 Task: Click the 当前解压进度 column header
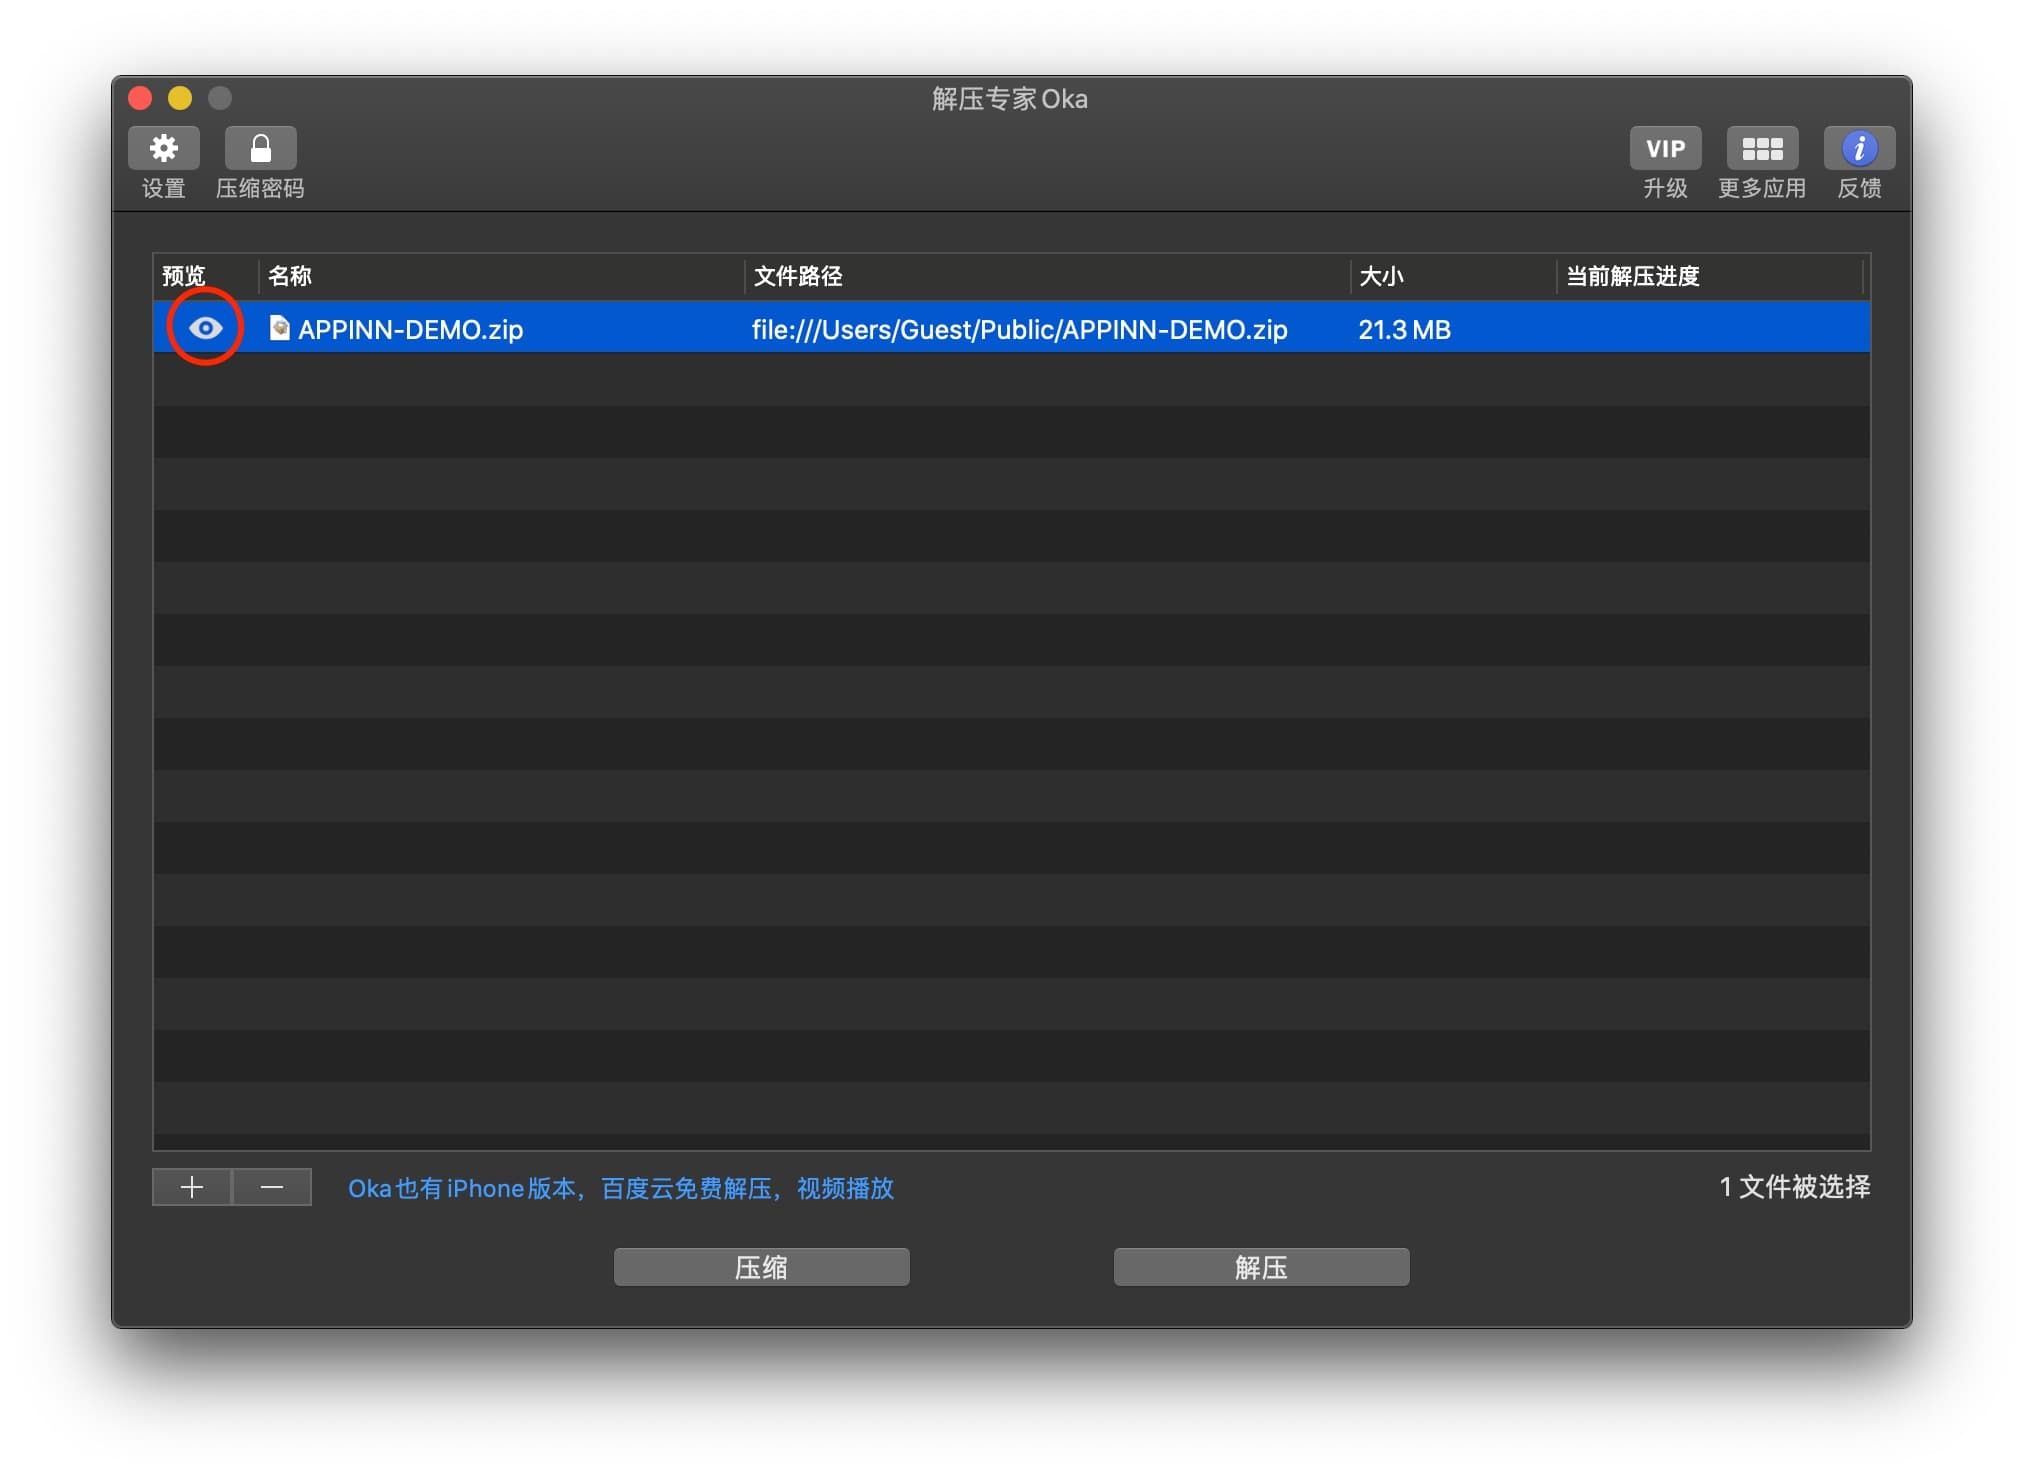pyautogui.click(x=1710, y=276)
